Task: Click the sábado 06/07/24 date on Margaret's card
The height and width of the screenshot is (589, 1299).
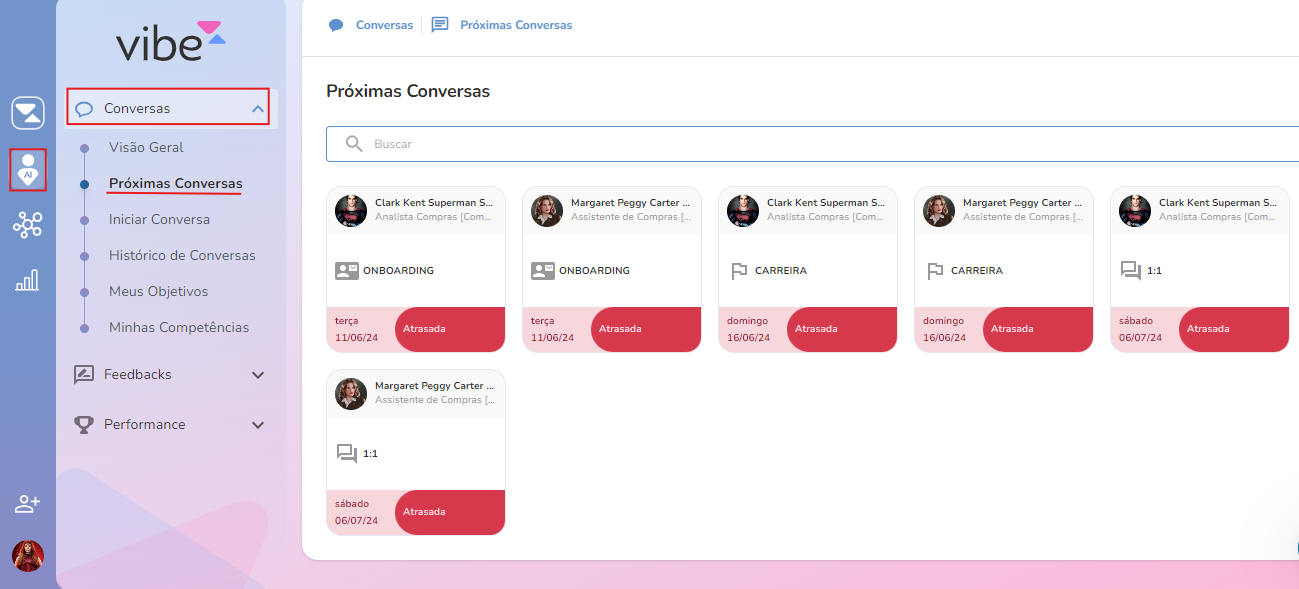Action: click(355, 512)
